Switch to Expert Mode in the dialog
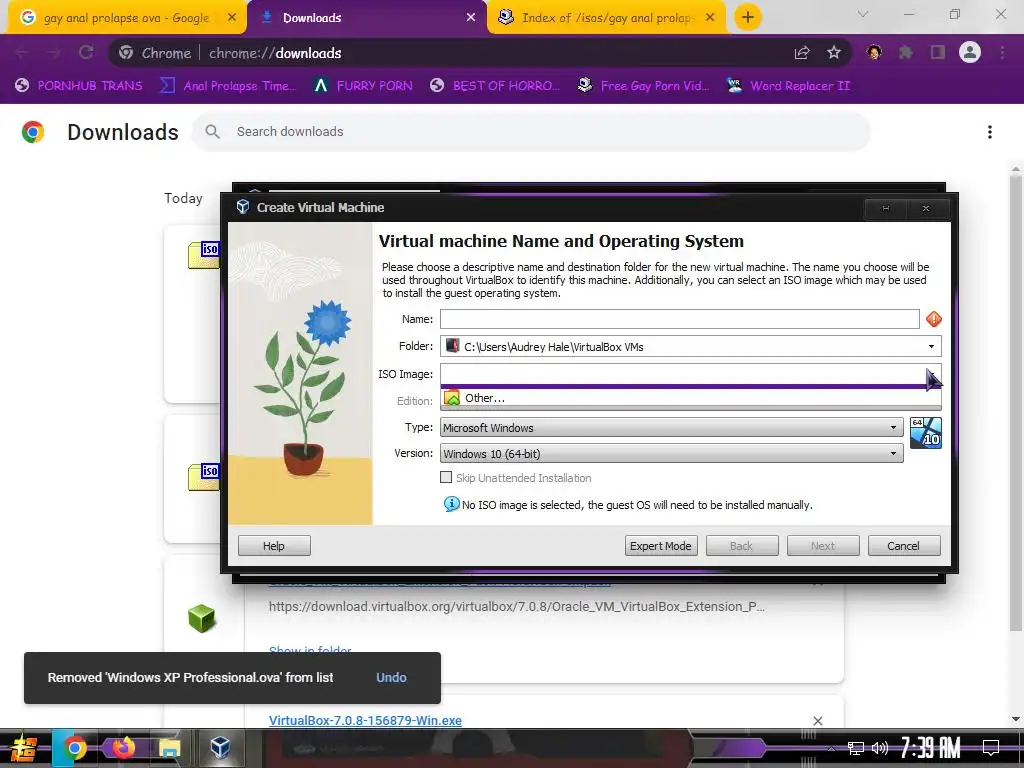This screenshot has width=1024, height=768. click(660, 545)
